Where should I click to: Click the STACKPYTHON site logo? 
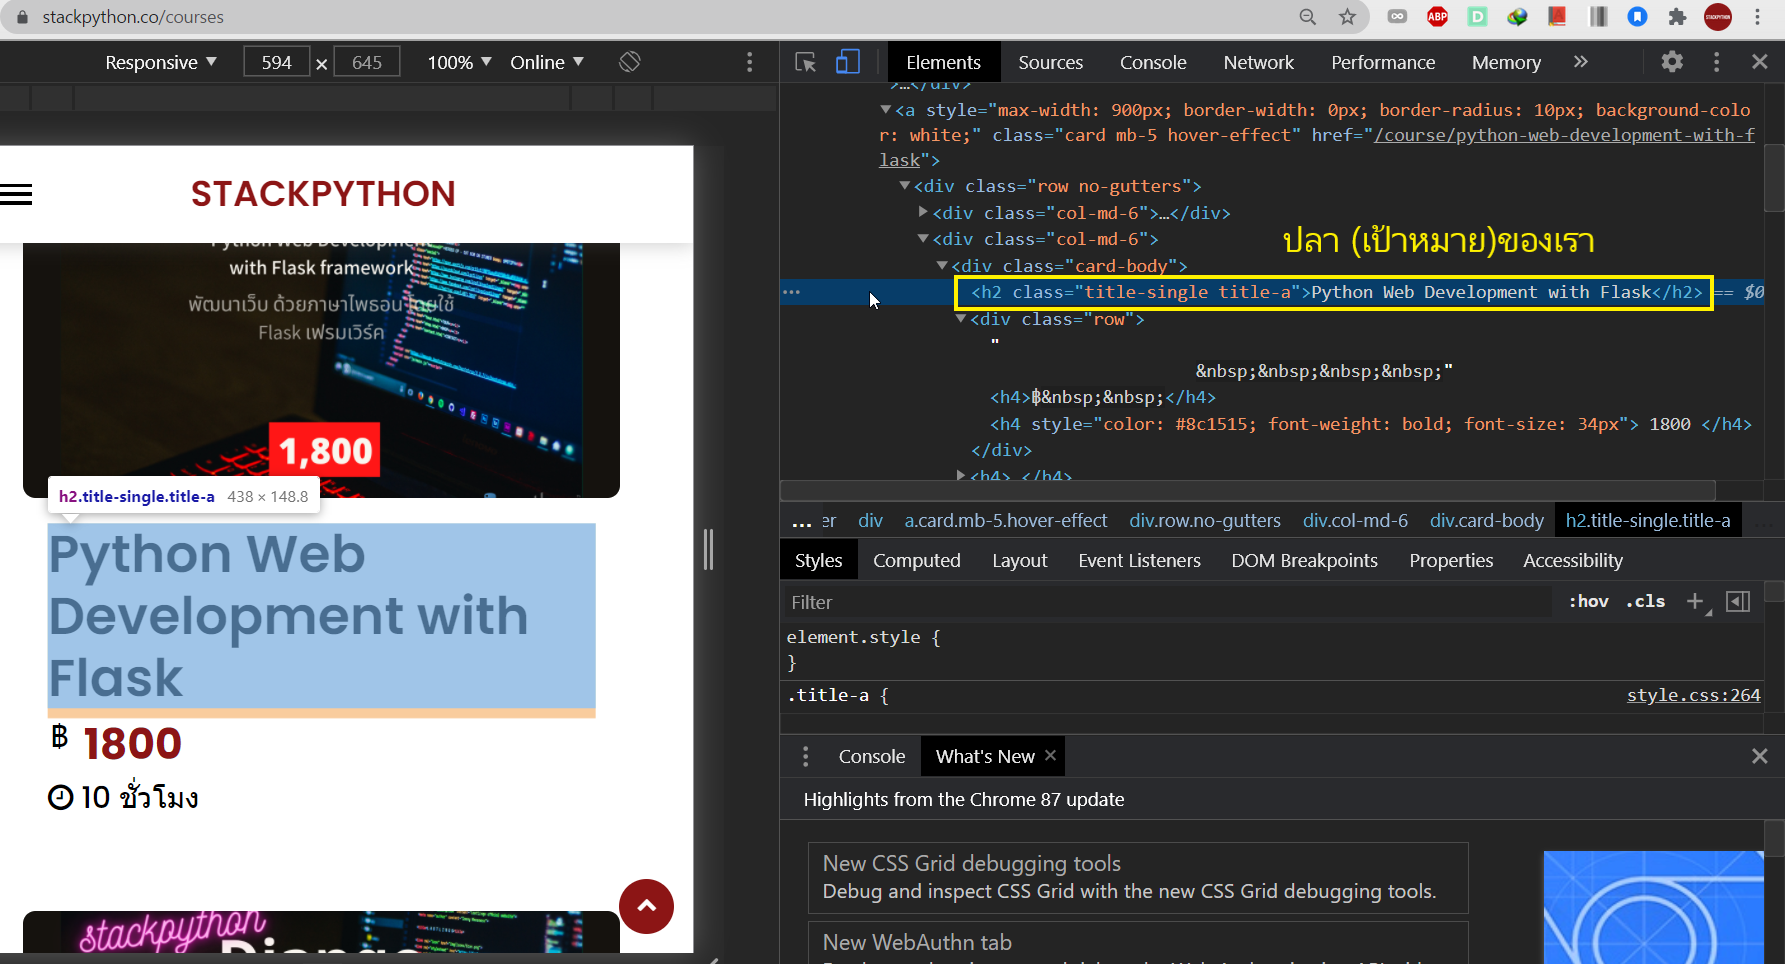tap(323, 194)
